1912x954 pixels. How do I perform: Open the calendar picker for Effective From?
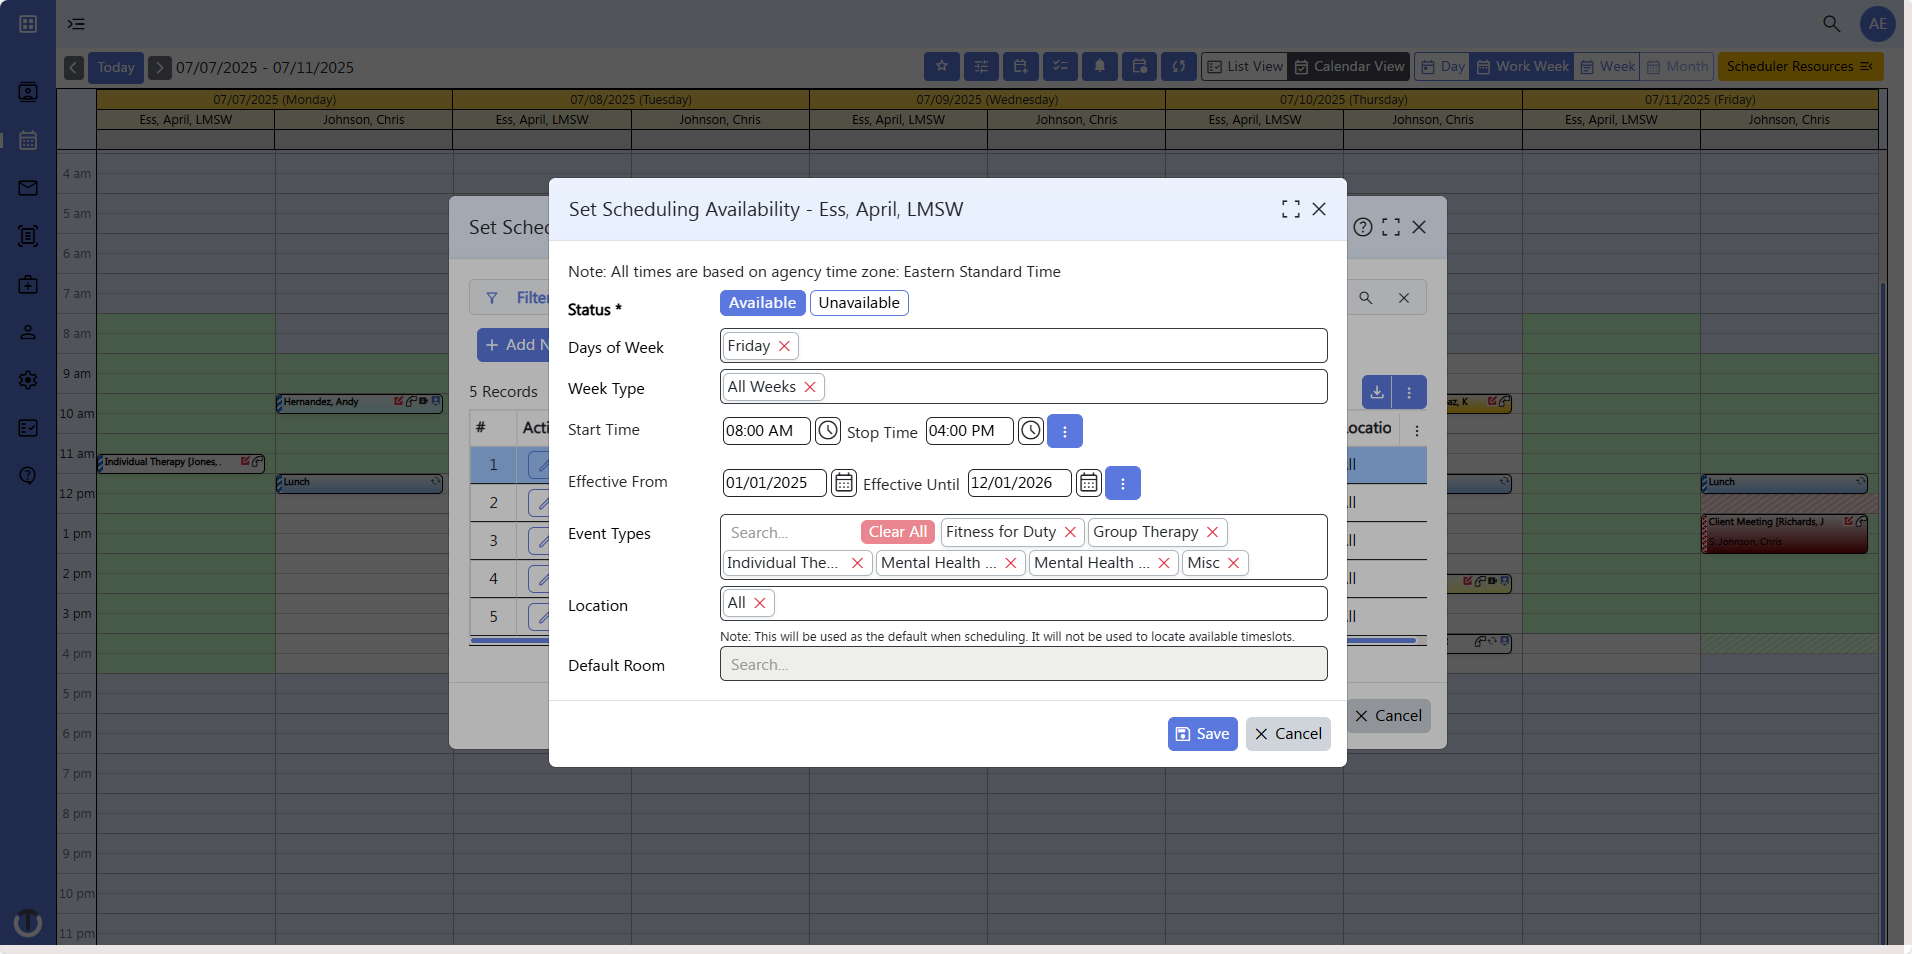843,483
